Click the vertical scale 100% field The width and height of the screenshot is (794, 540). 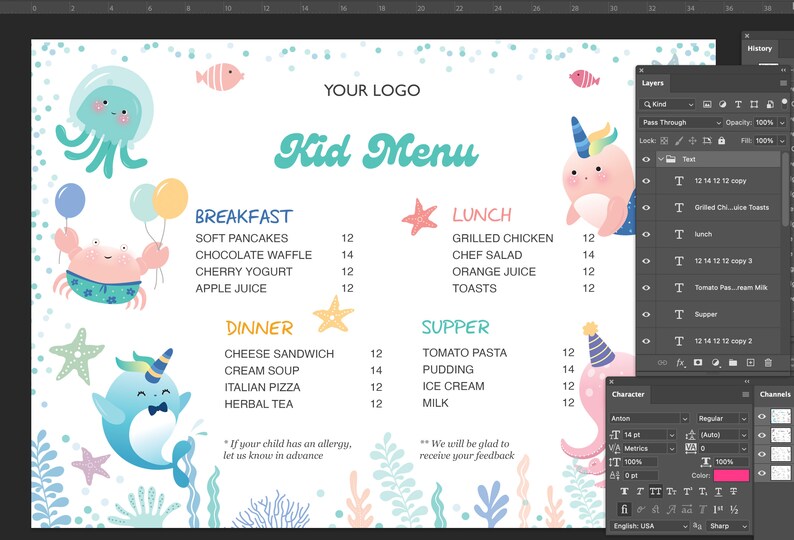point(639,462)
